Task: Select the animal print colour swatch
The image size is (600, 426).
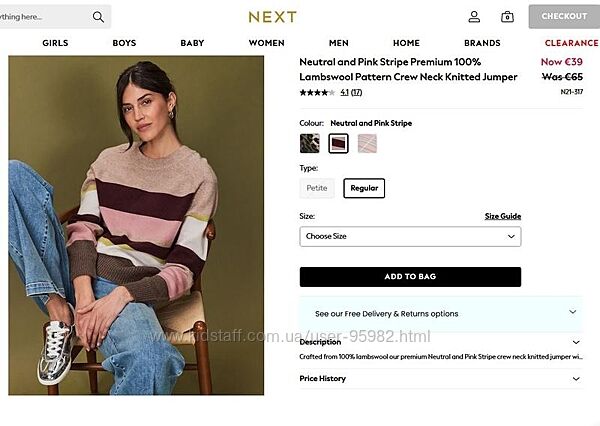Action: (310, 144)
